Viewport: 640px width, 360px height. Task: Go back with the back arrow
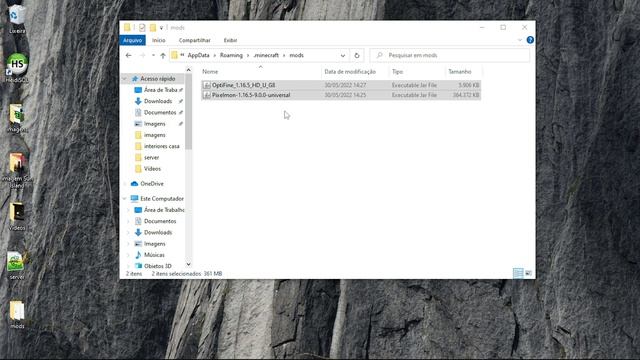[129, 55]
